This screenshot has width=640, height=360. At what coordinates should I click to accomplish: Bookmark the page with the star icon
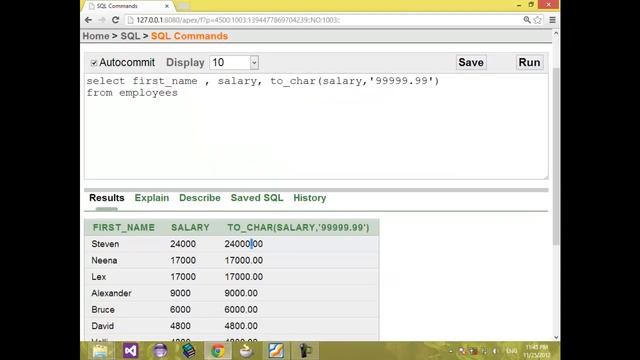click(x=538, y=20)
